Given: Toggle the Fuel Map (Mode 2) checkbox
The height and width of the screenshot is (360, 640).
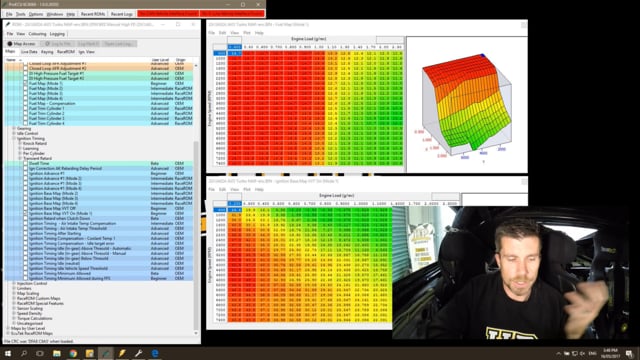Looking at the screenshot, I should point(25,88).
